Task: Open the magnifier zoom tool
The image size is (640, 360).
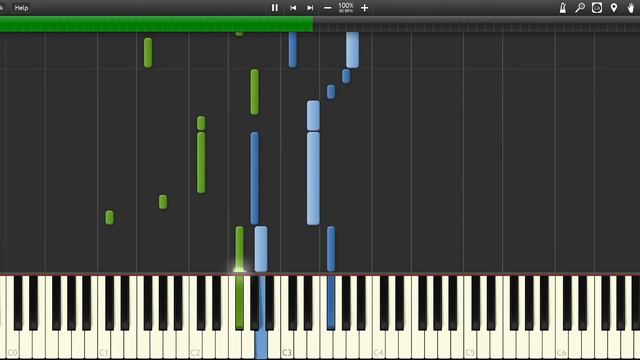Action: click(580, 8)
